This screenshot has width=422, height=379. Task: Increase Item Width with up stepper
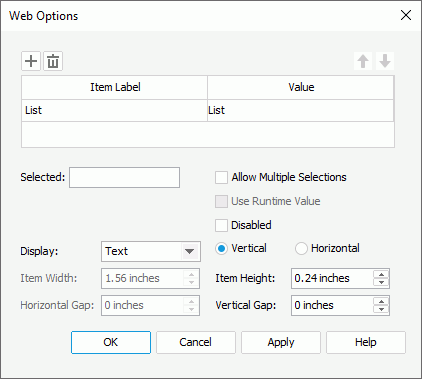coord(191,275)
